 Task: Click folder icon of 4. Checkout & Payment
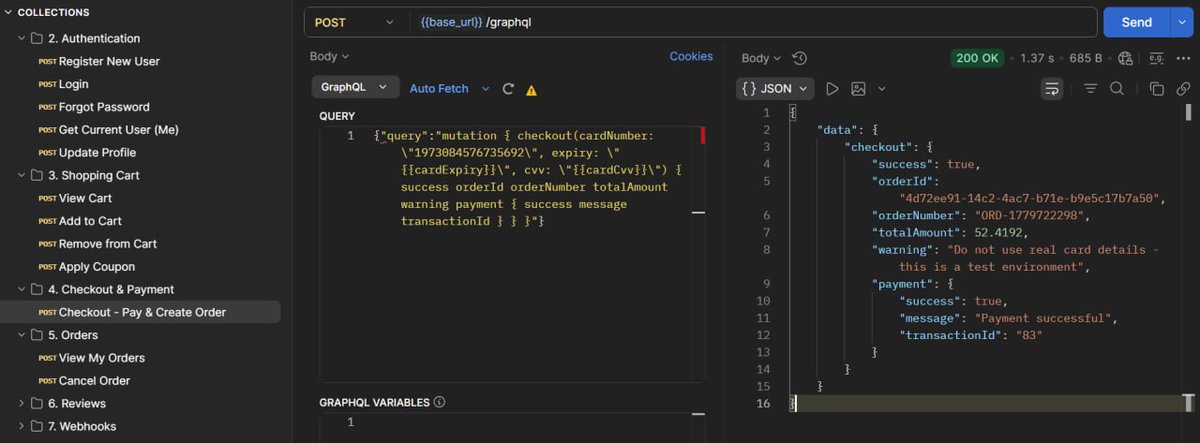click(x=37, y=289)
